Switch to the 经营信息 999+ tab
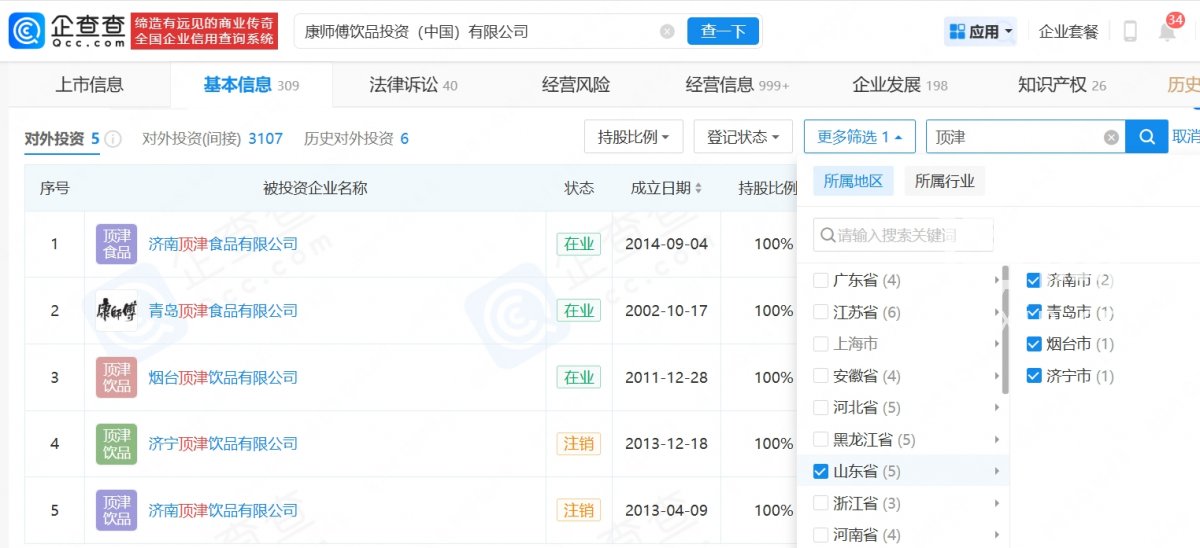Image resolution: width=1200 pixels, height=548 pixels. [737, 85]
